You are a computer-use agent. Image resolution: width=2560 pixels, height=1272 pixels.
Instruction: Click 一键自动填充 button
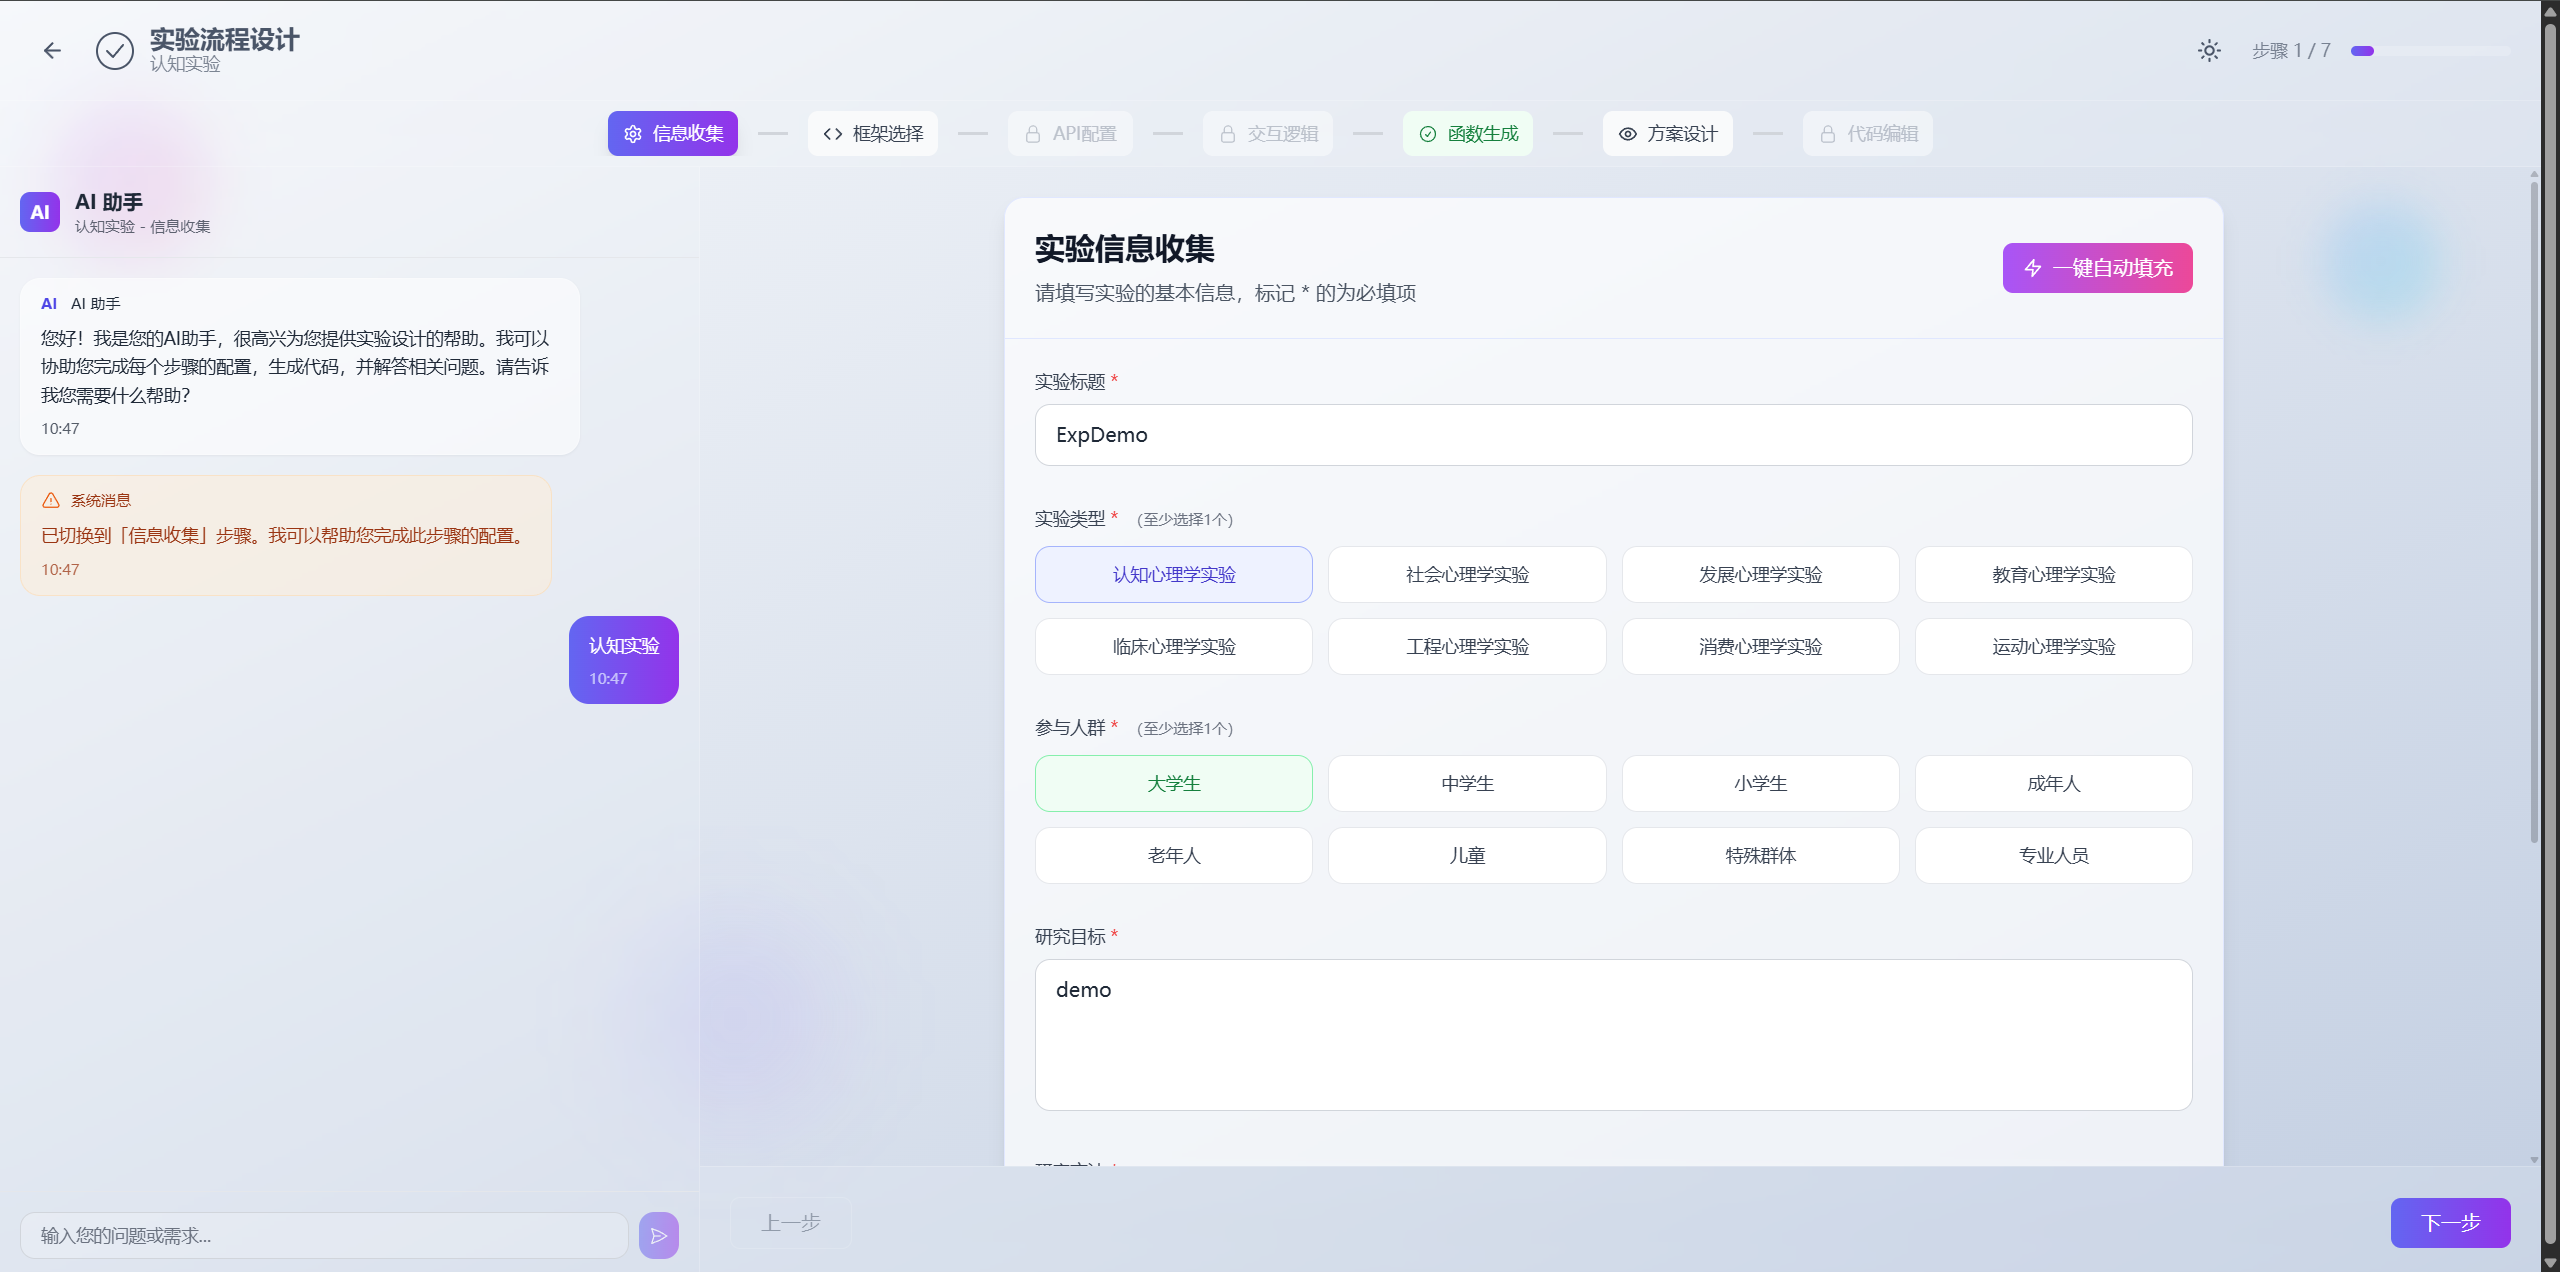tap(2098, 268)
